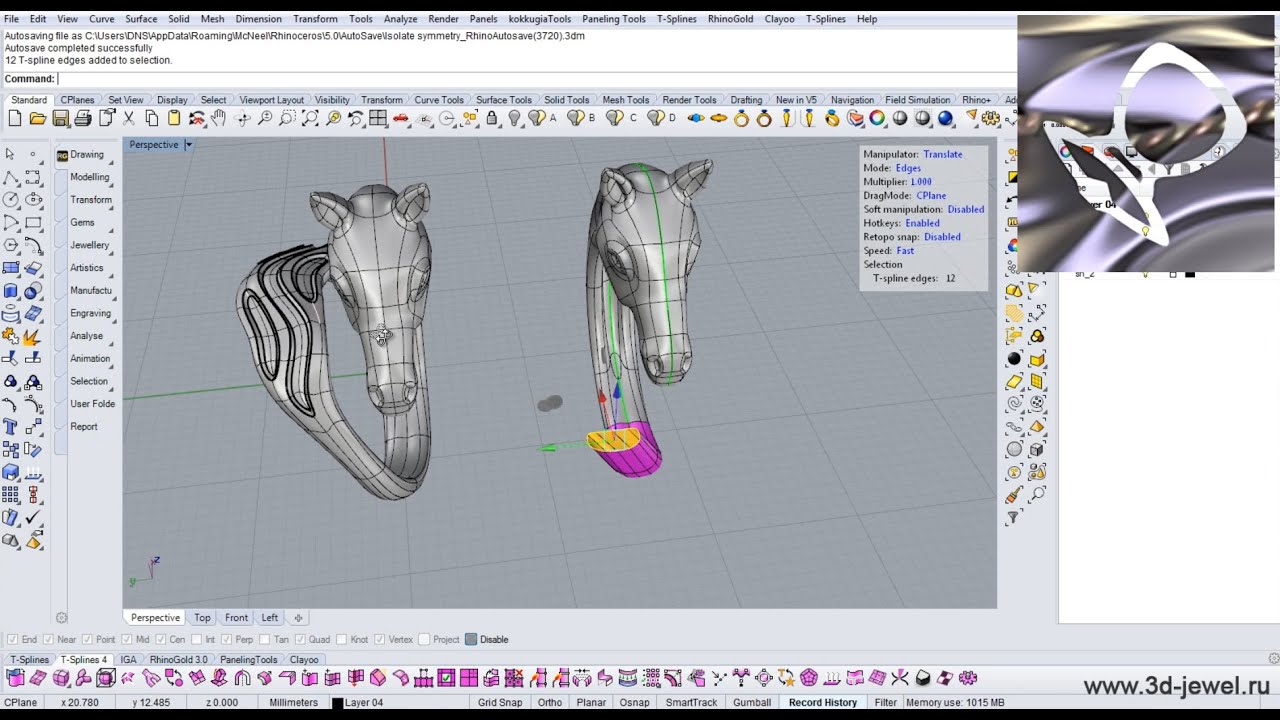Expand the Animation flyout menu
Image resolution: width=1280 pixels, height=720 pixels.
click(x=90, y=358)
